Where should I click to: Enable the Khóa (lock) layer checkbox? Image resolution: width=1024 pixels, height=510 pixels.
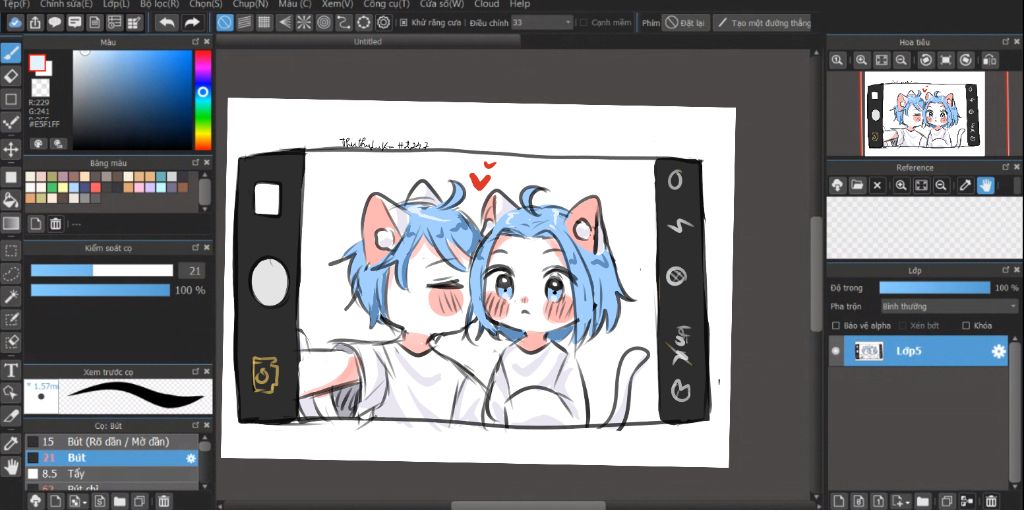[966, 325]
